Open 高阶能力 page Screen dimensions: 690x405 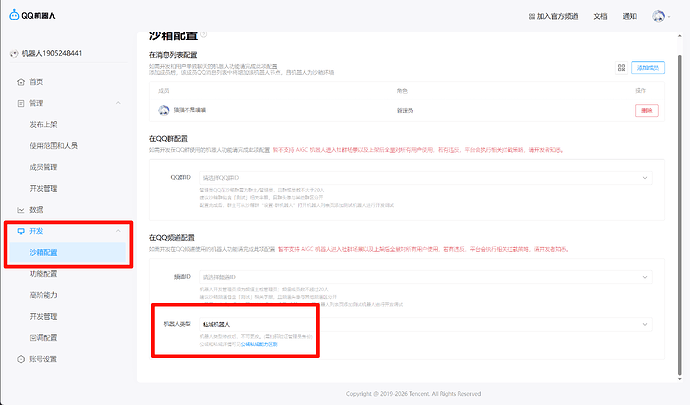pos(43,295)
